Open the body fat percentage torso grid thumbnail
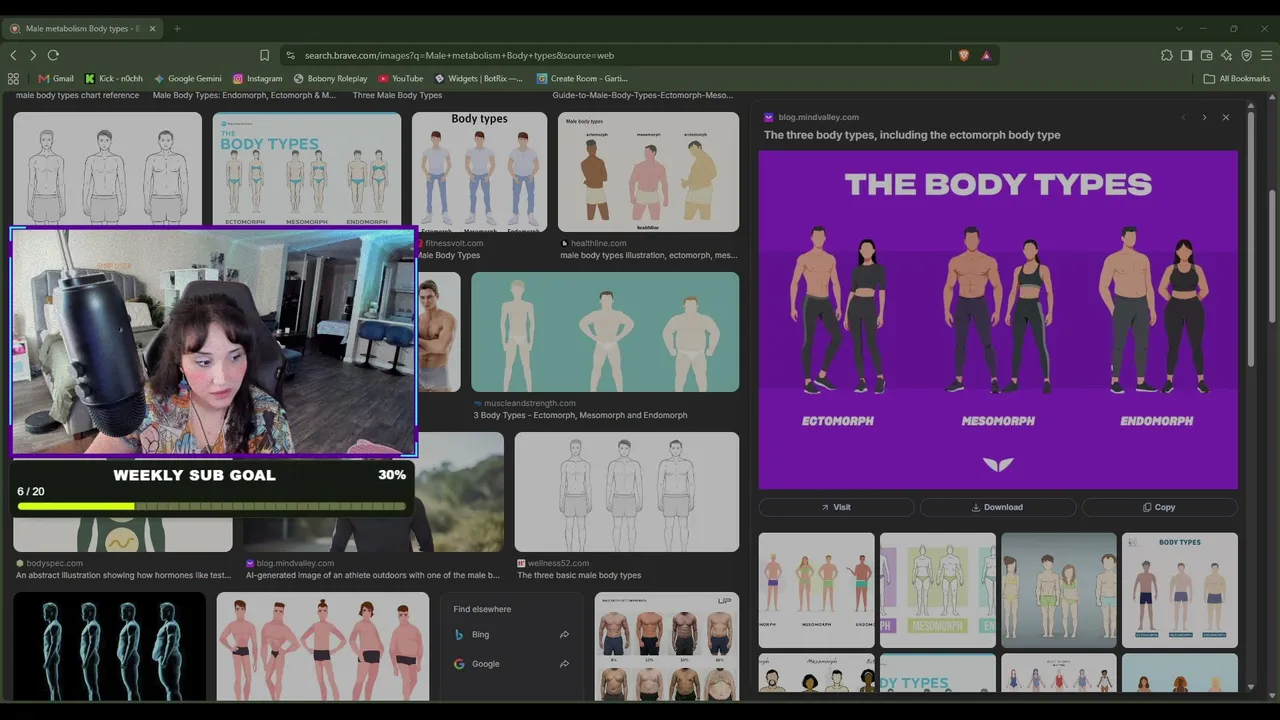Viewport: 1280px width, 720px height. 667,646
